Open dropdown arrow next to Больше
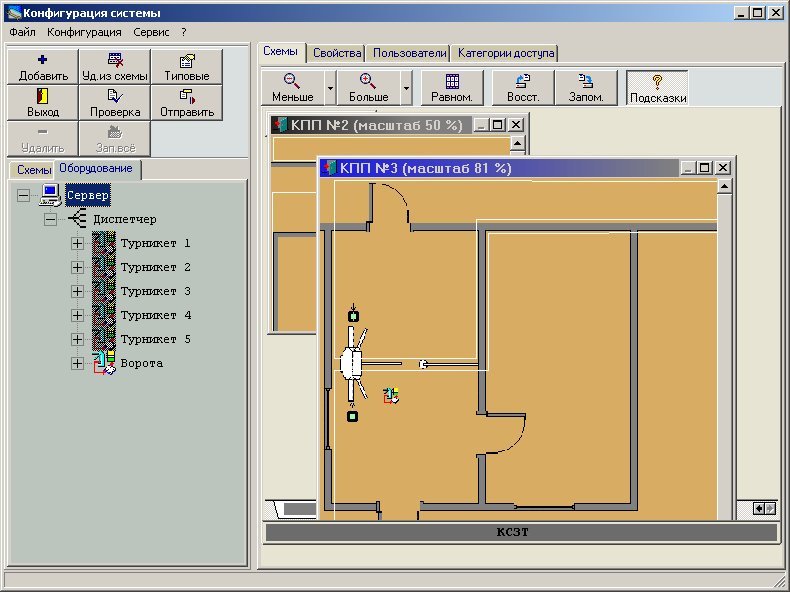The height and width of the screenshot is (592, 790). click(x=406, y=88)
